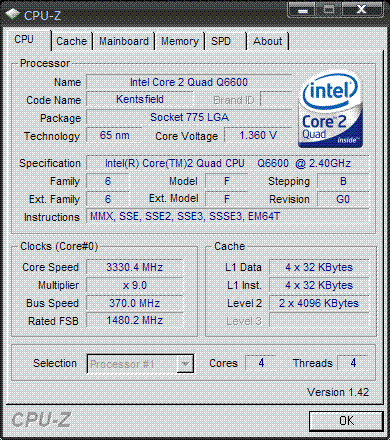Select the CPU tab
Screen dimensions: 390x440
24,39
